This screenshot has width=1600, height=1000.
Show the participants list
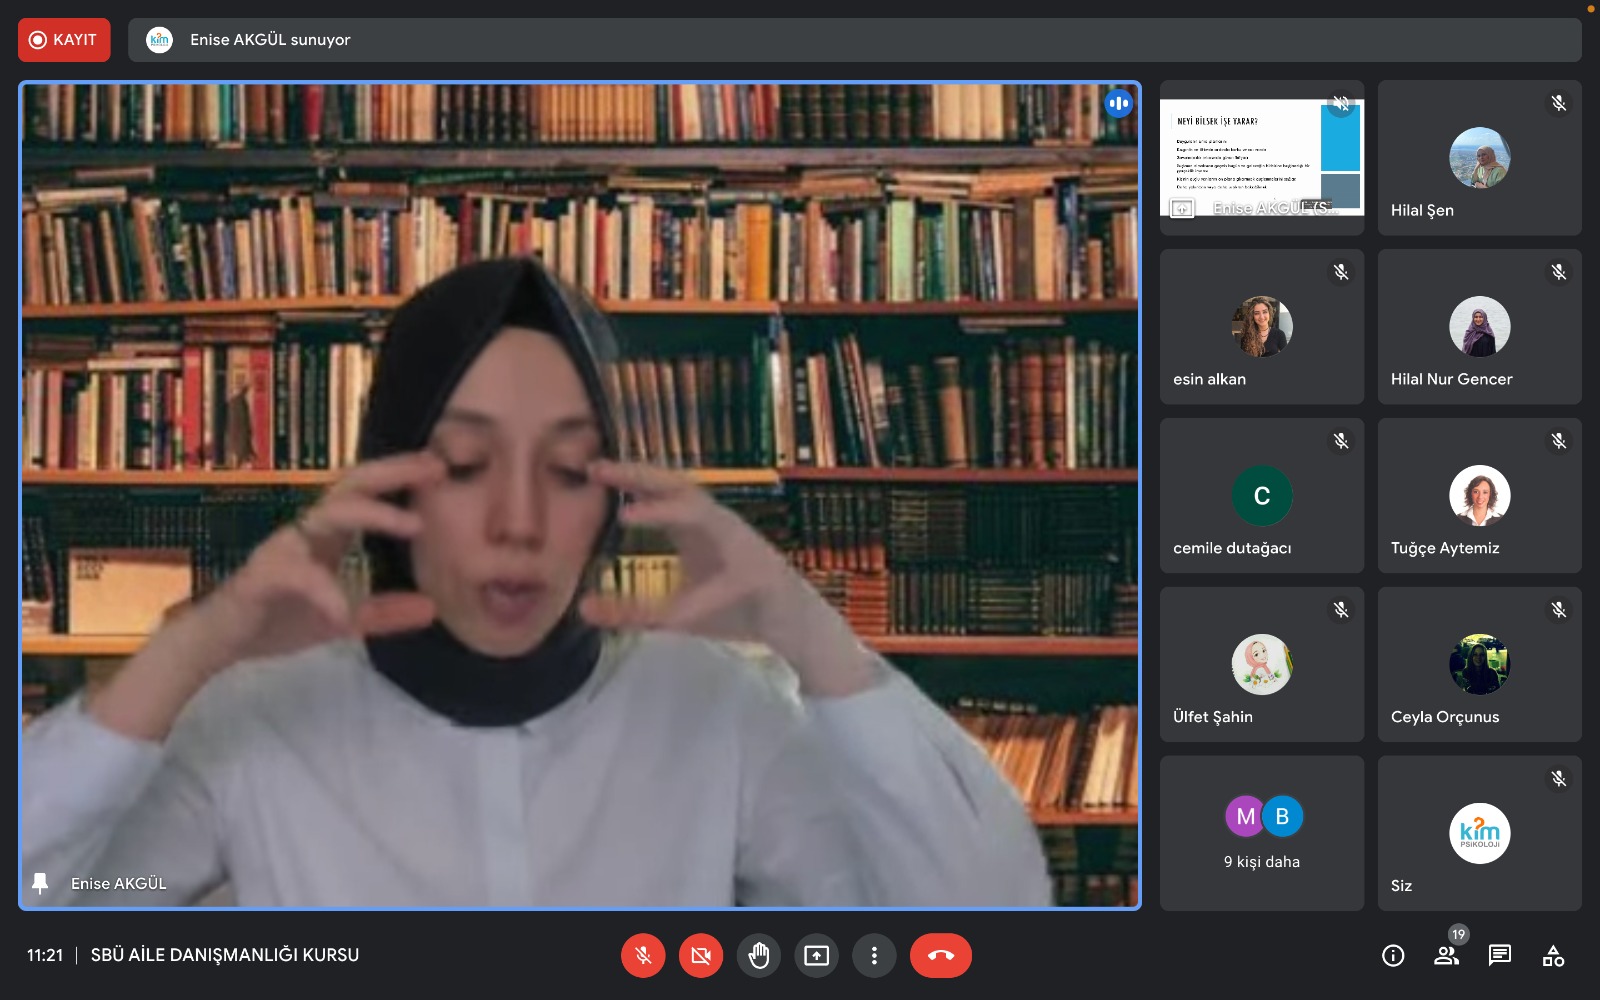click(1446, 956)
